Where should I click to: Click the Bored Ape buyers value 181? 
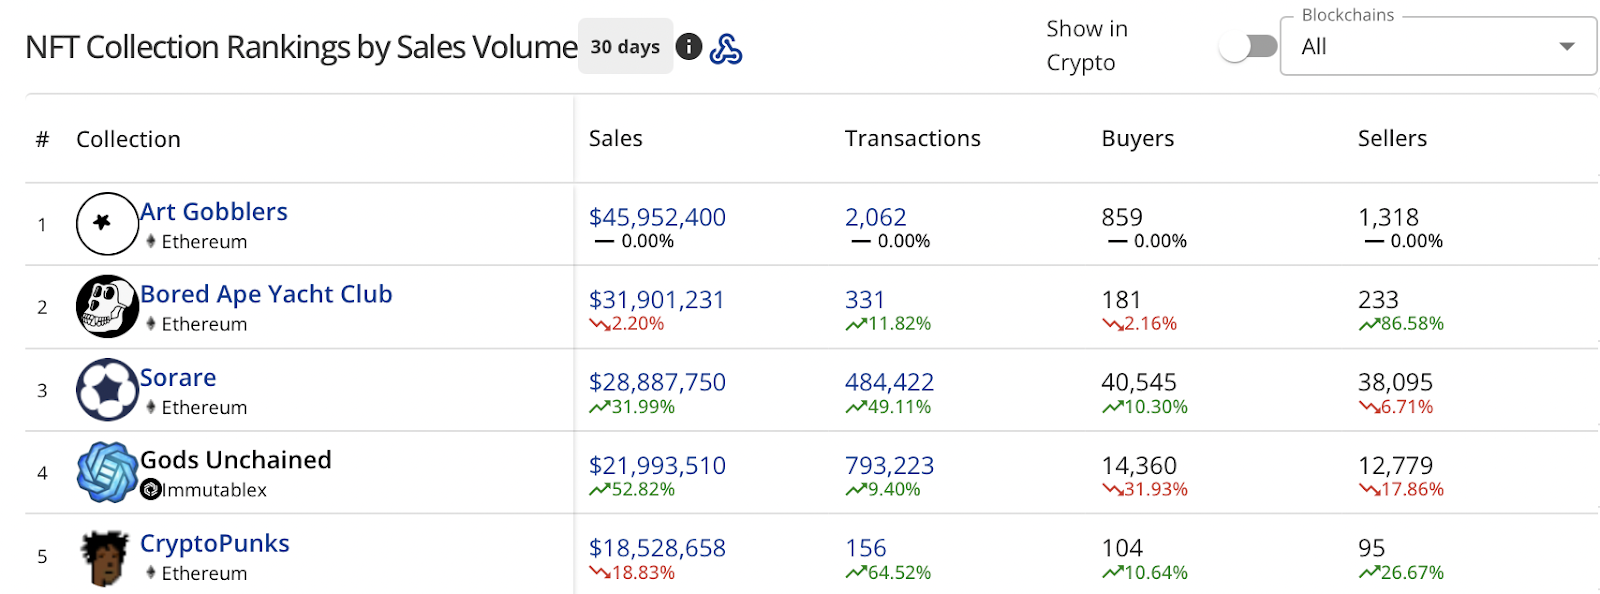pos(1121,300)
